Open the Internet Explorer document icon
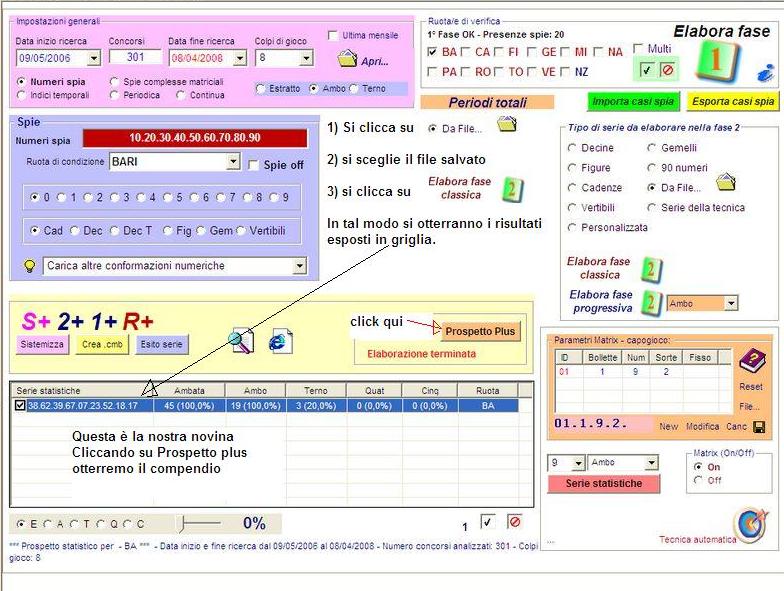784x591 pixels. click(280, 341)
